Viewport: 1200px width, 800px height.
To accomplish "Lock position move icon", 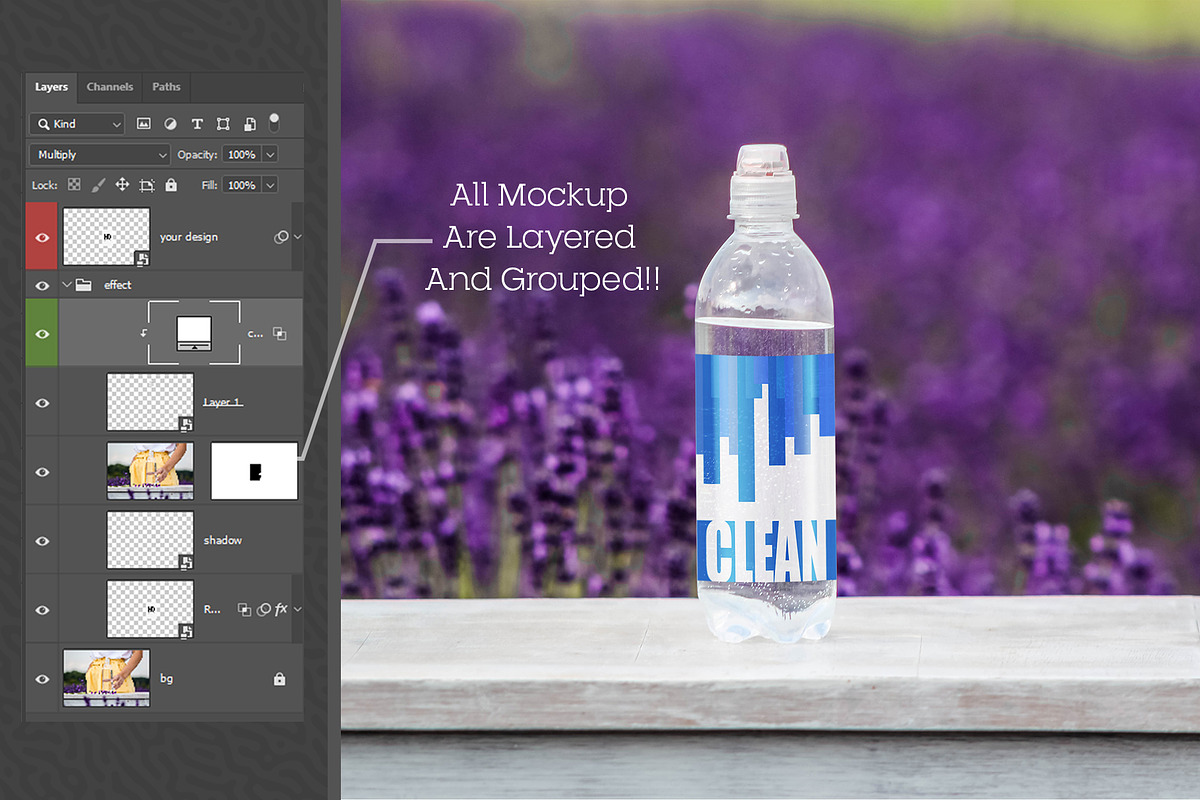I will (x=122, y=185).
